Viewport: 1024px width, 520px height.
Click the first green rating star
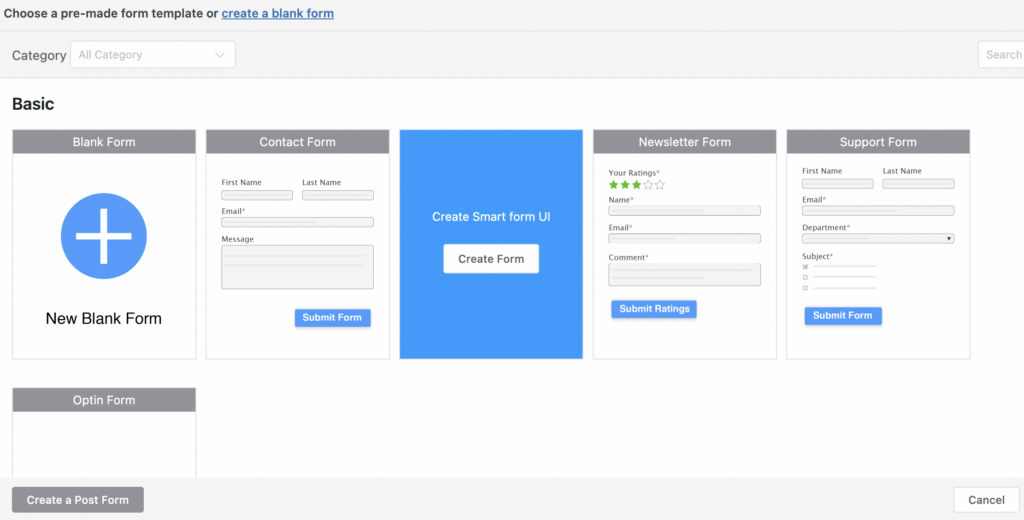click(x=614, y=185)
